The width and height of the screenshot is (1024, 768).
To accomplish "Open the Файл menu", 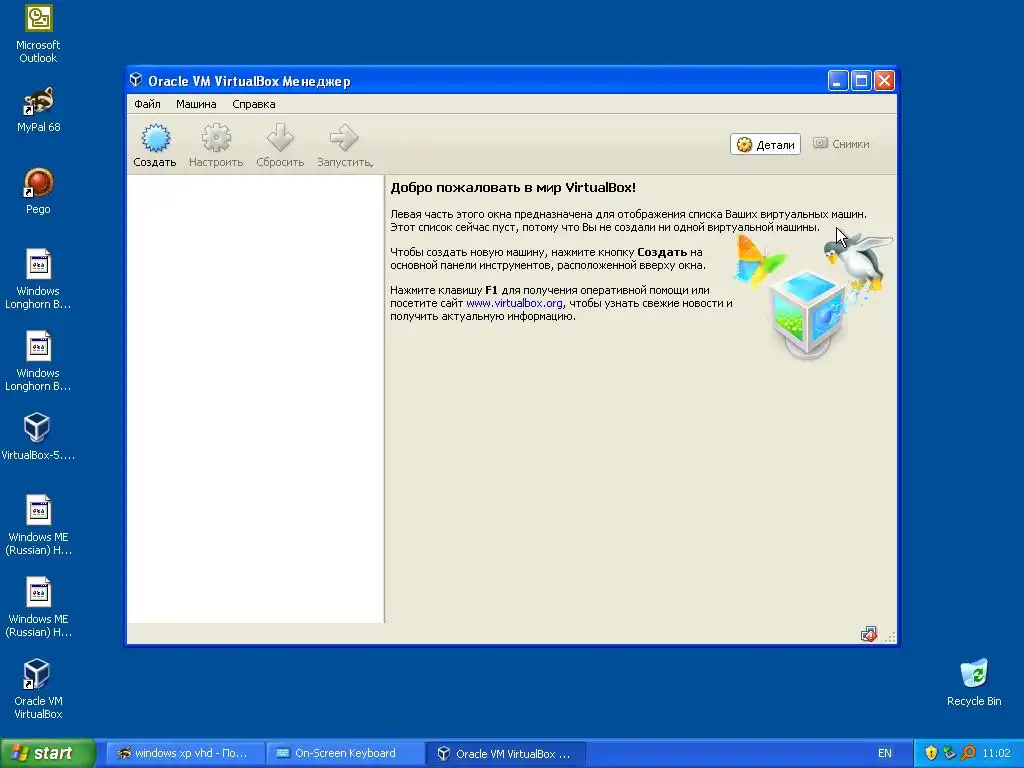I will (148, 104).
